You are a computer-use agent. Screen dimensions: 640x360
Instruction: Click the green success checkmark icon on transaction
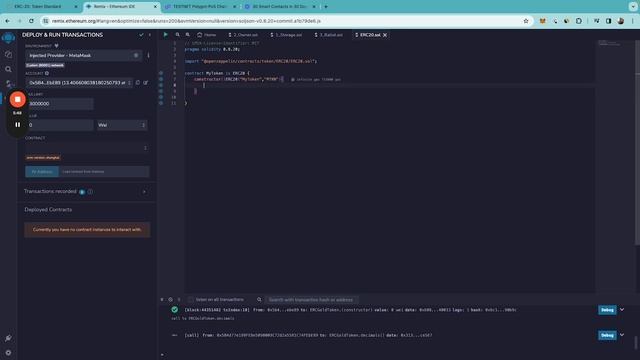[175, 310]
